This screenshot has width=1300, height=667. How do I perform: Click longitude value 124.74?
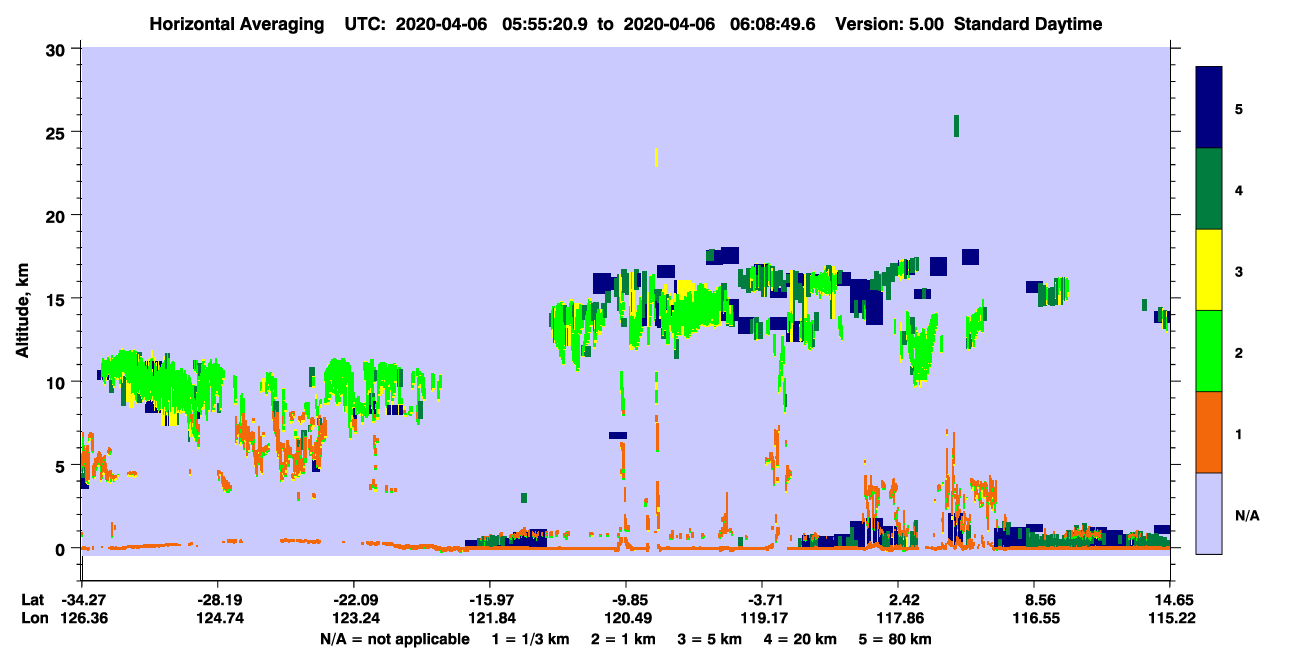[218, 619]
